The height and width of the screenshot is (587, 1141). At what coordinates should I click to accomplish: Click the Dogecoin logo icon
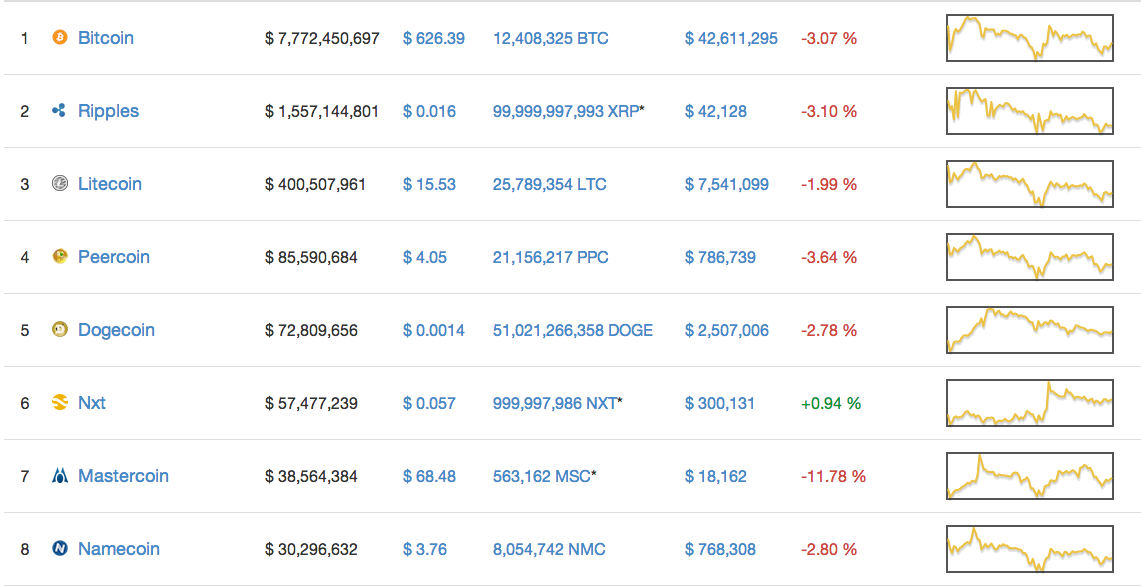pyautogui.click(x=60, y=330)
